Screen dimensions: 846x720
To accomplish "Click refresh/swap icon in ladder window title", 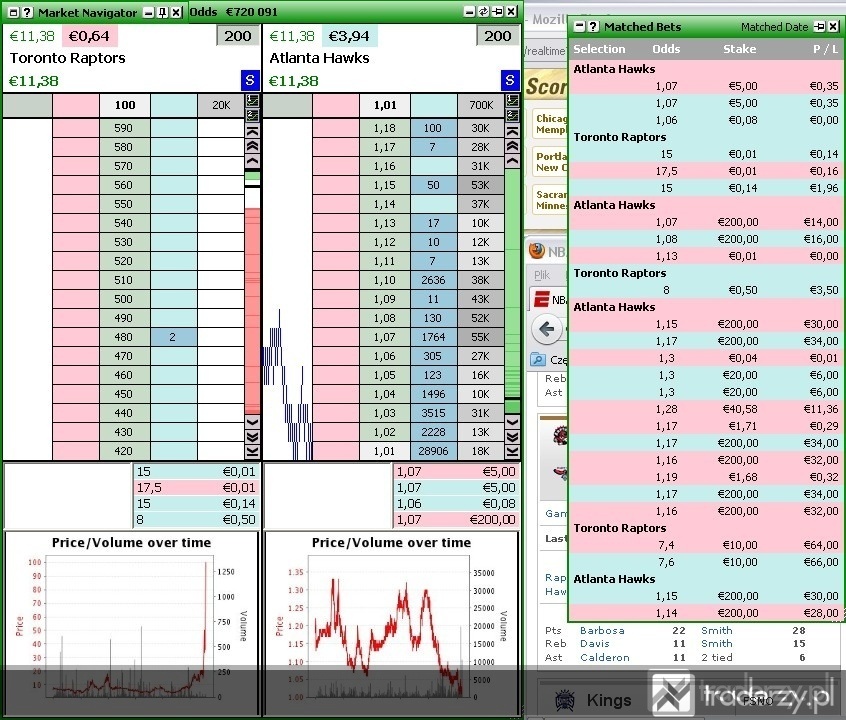I will [484, 11].
